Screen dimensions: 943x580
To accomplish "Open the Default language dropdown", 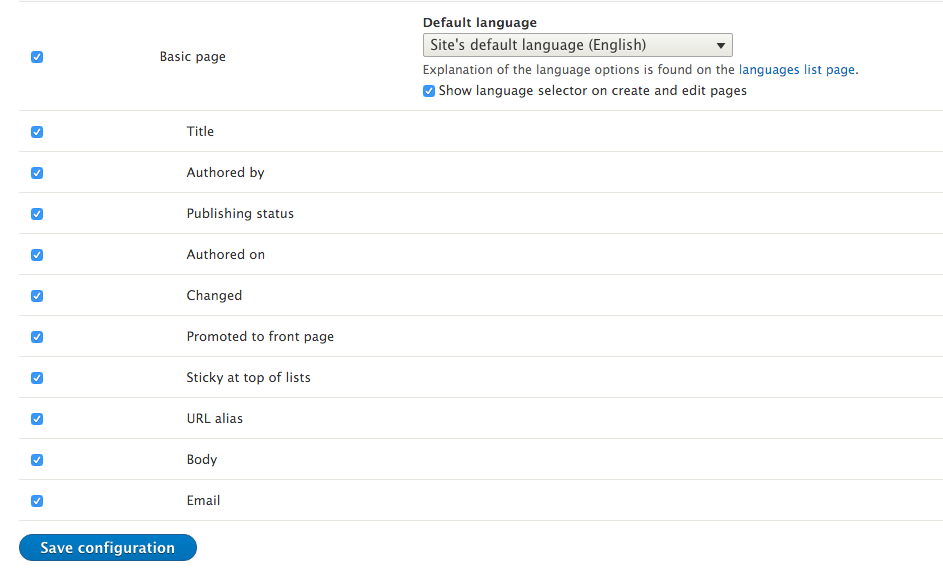I will tap(577, 45).
